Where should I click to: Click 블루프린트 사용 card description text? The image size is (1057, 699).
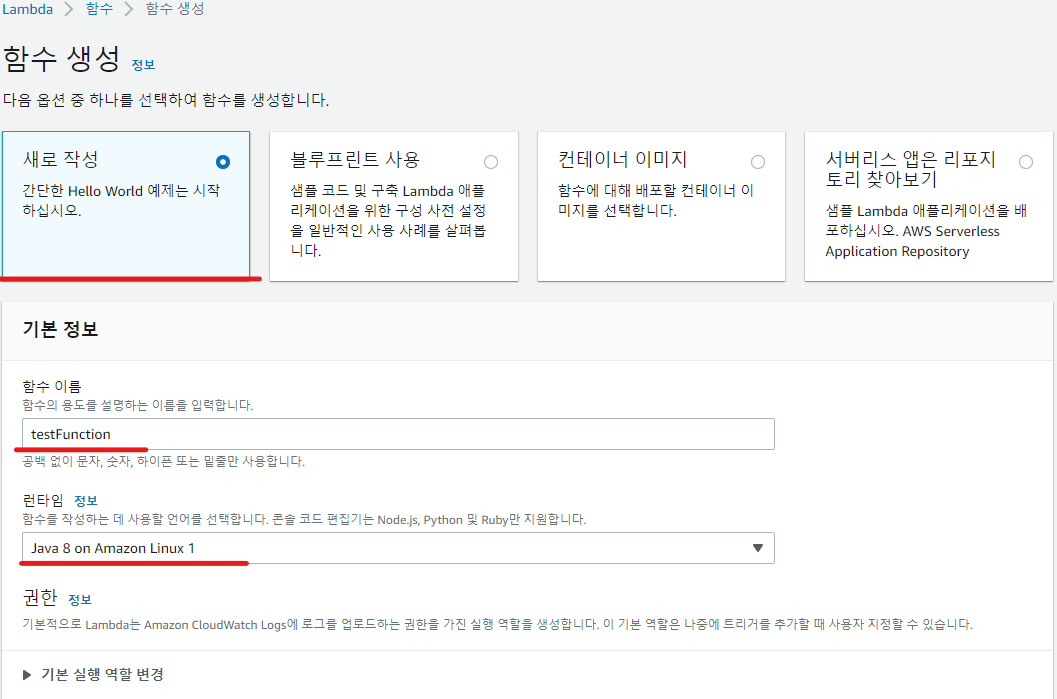[x=388, y=220]
